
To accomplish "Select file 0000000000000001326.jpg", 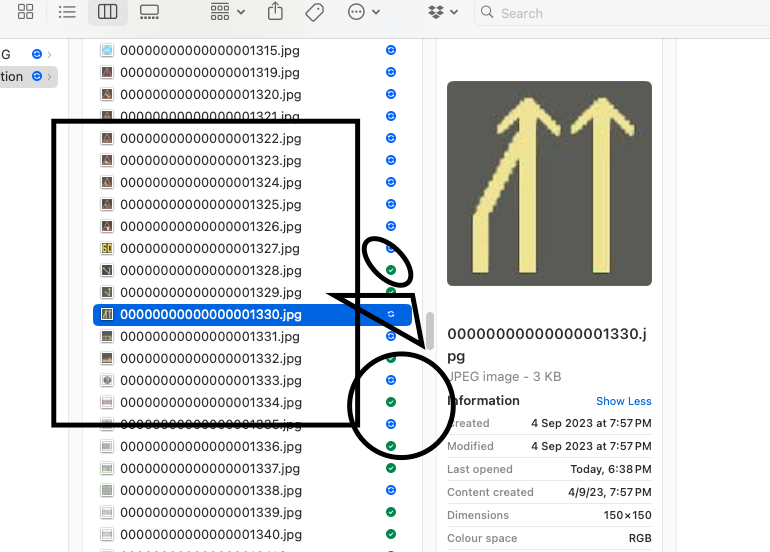I will pos(211,226).
